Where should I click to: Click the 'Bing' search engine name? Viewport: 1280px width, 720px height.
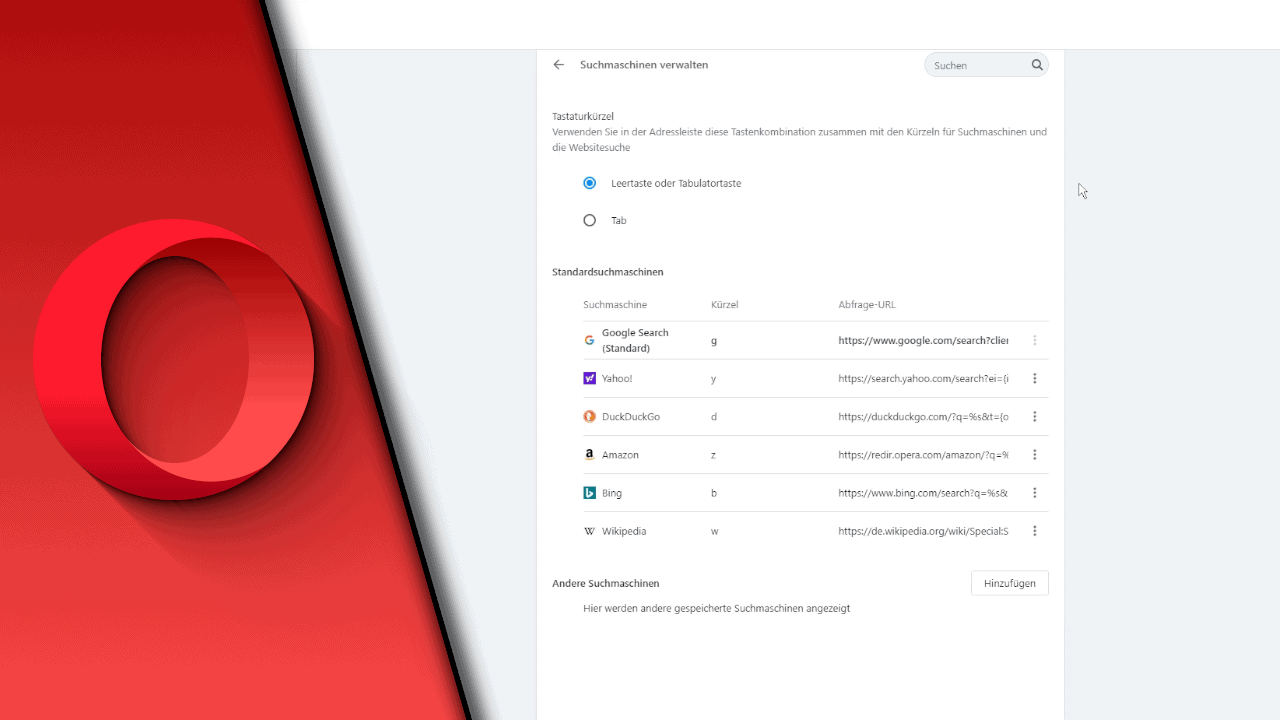(x=612, y=493)
